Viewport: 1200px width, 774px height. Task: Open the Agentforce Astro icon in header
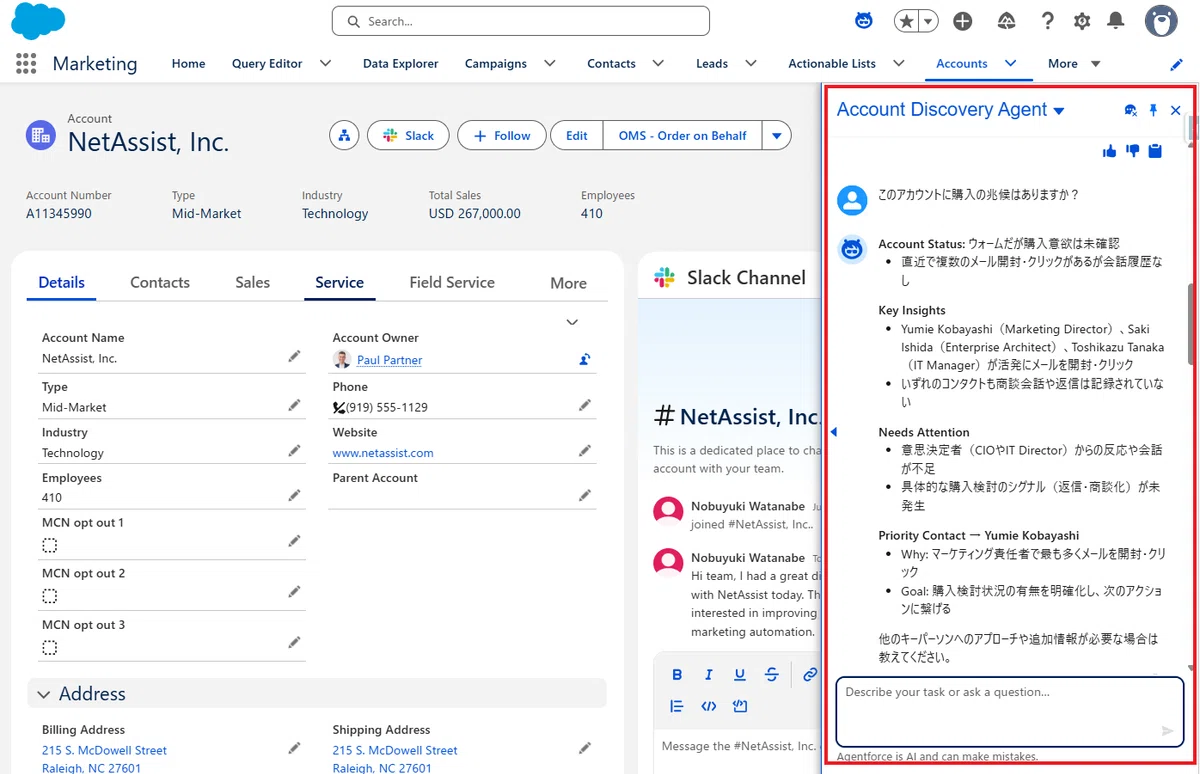pyautogui.click(x=863, y=21)
